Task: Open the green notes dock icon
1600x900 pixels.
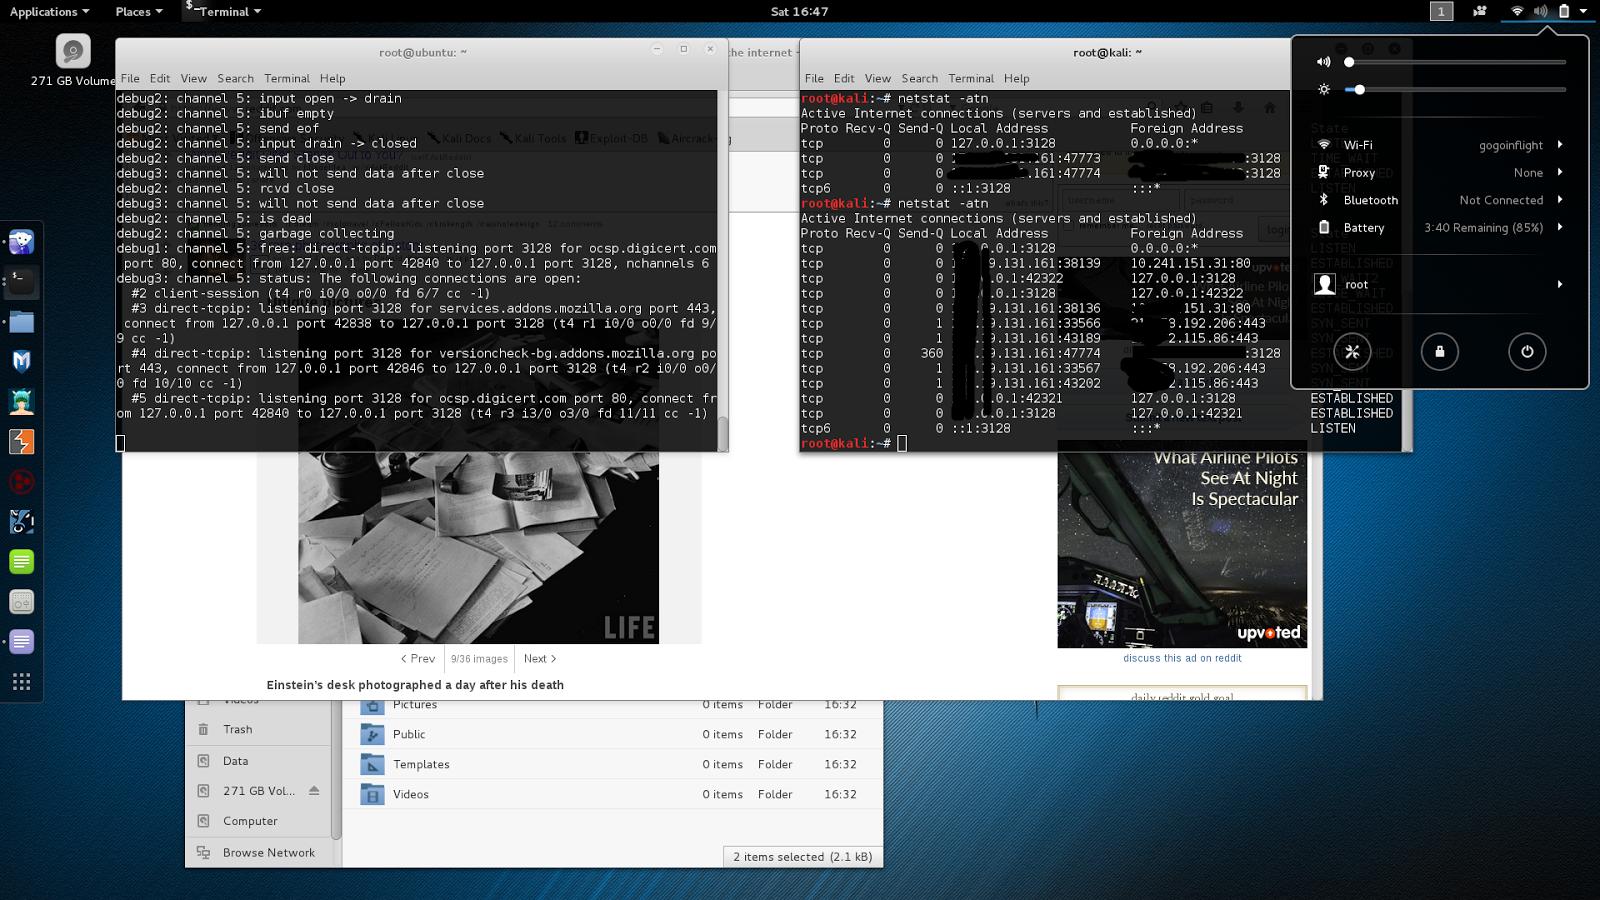Action: [22, 562]
